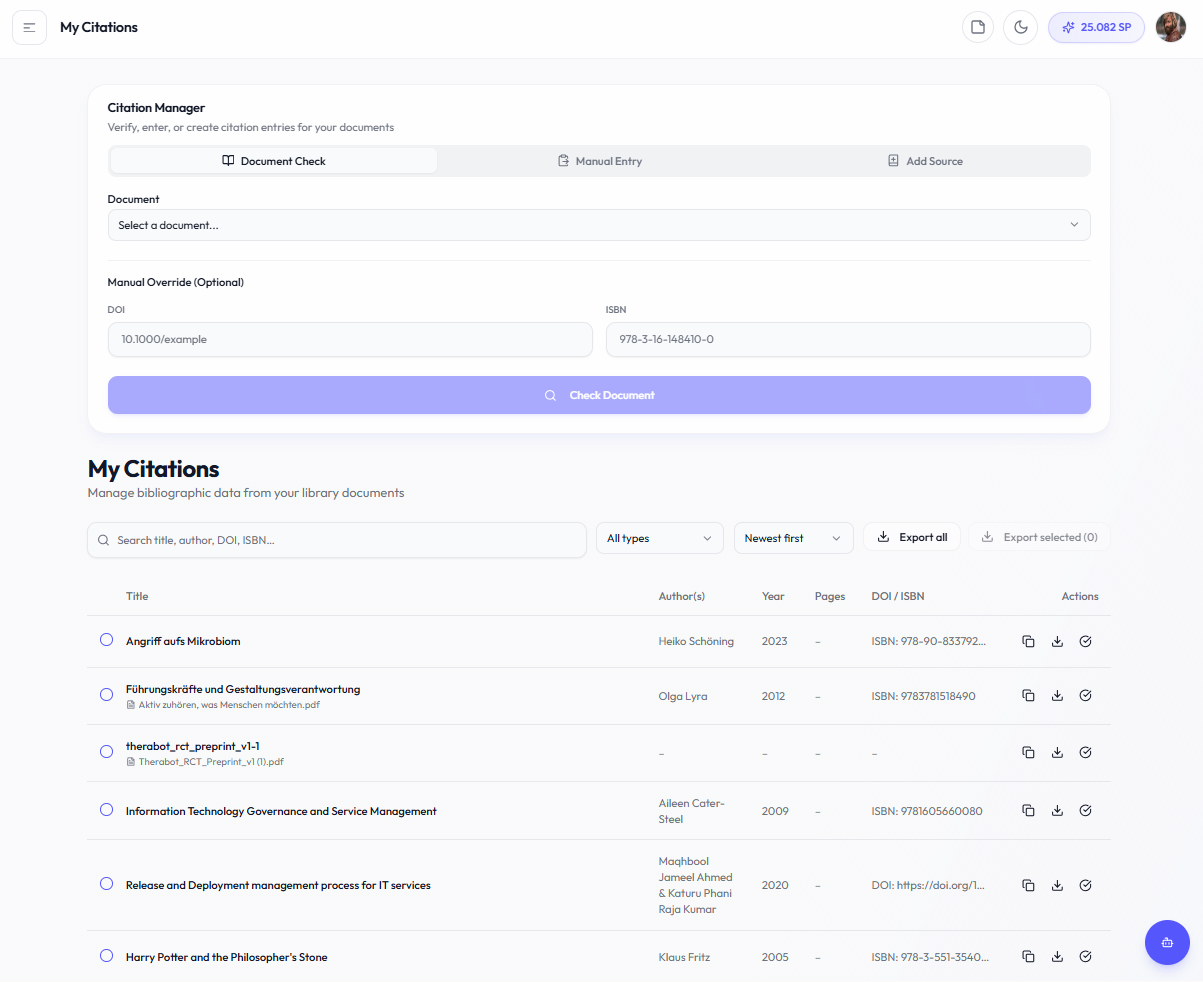Select the Release and Deployment management row
1203x982 pixels.
point(107,884)
